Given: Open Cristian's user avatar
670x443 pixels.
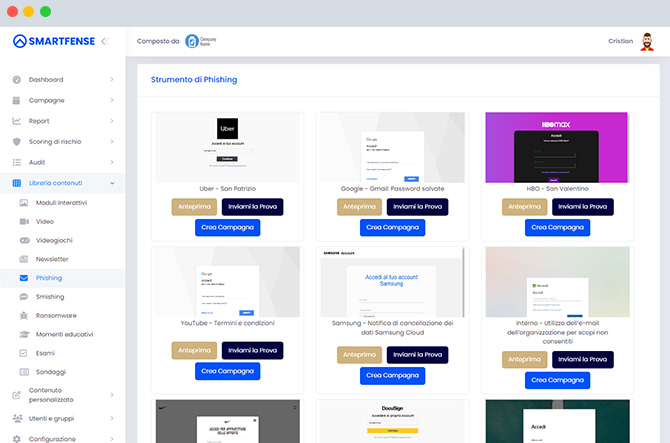Looking at the screenshot, I should (647, 41).
